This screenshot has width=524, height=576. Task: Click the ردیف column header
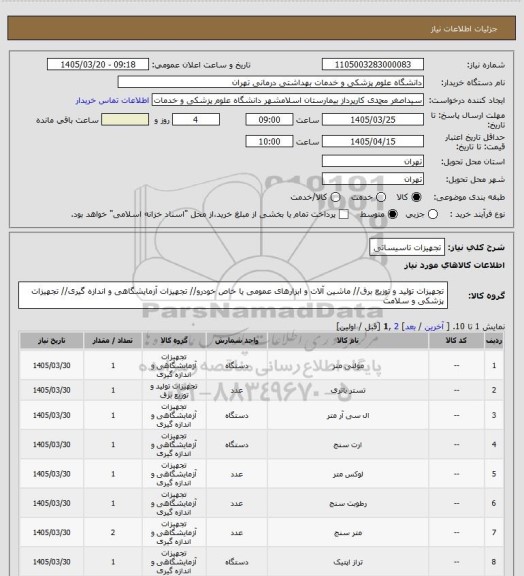coord(494,341)
